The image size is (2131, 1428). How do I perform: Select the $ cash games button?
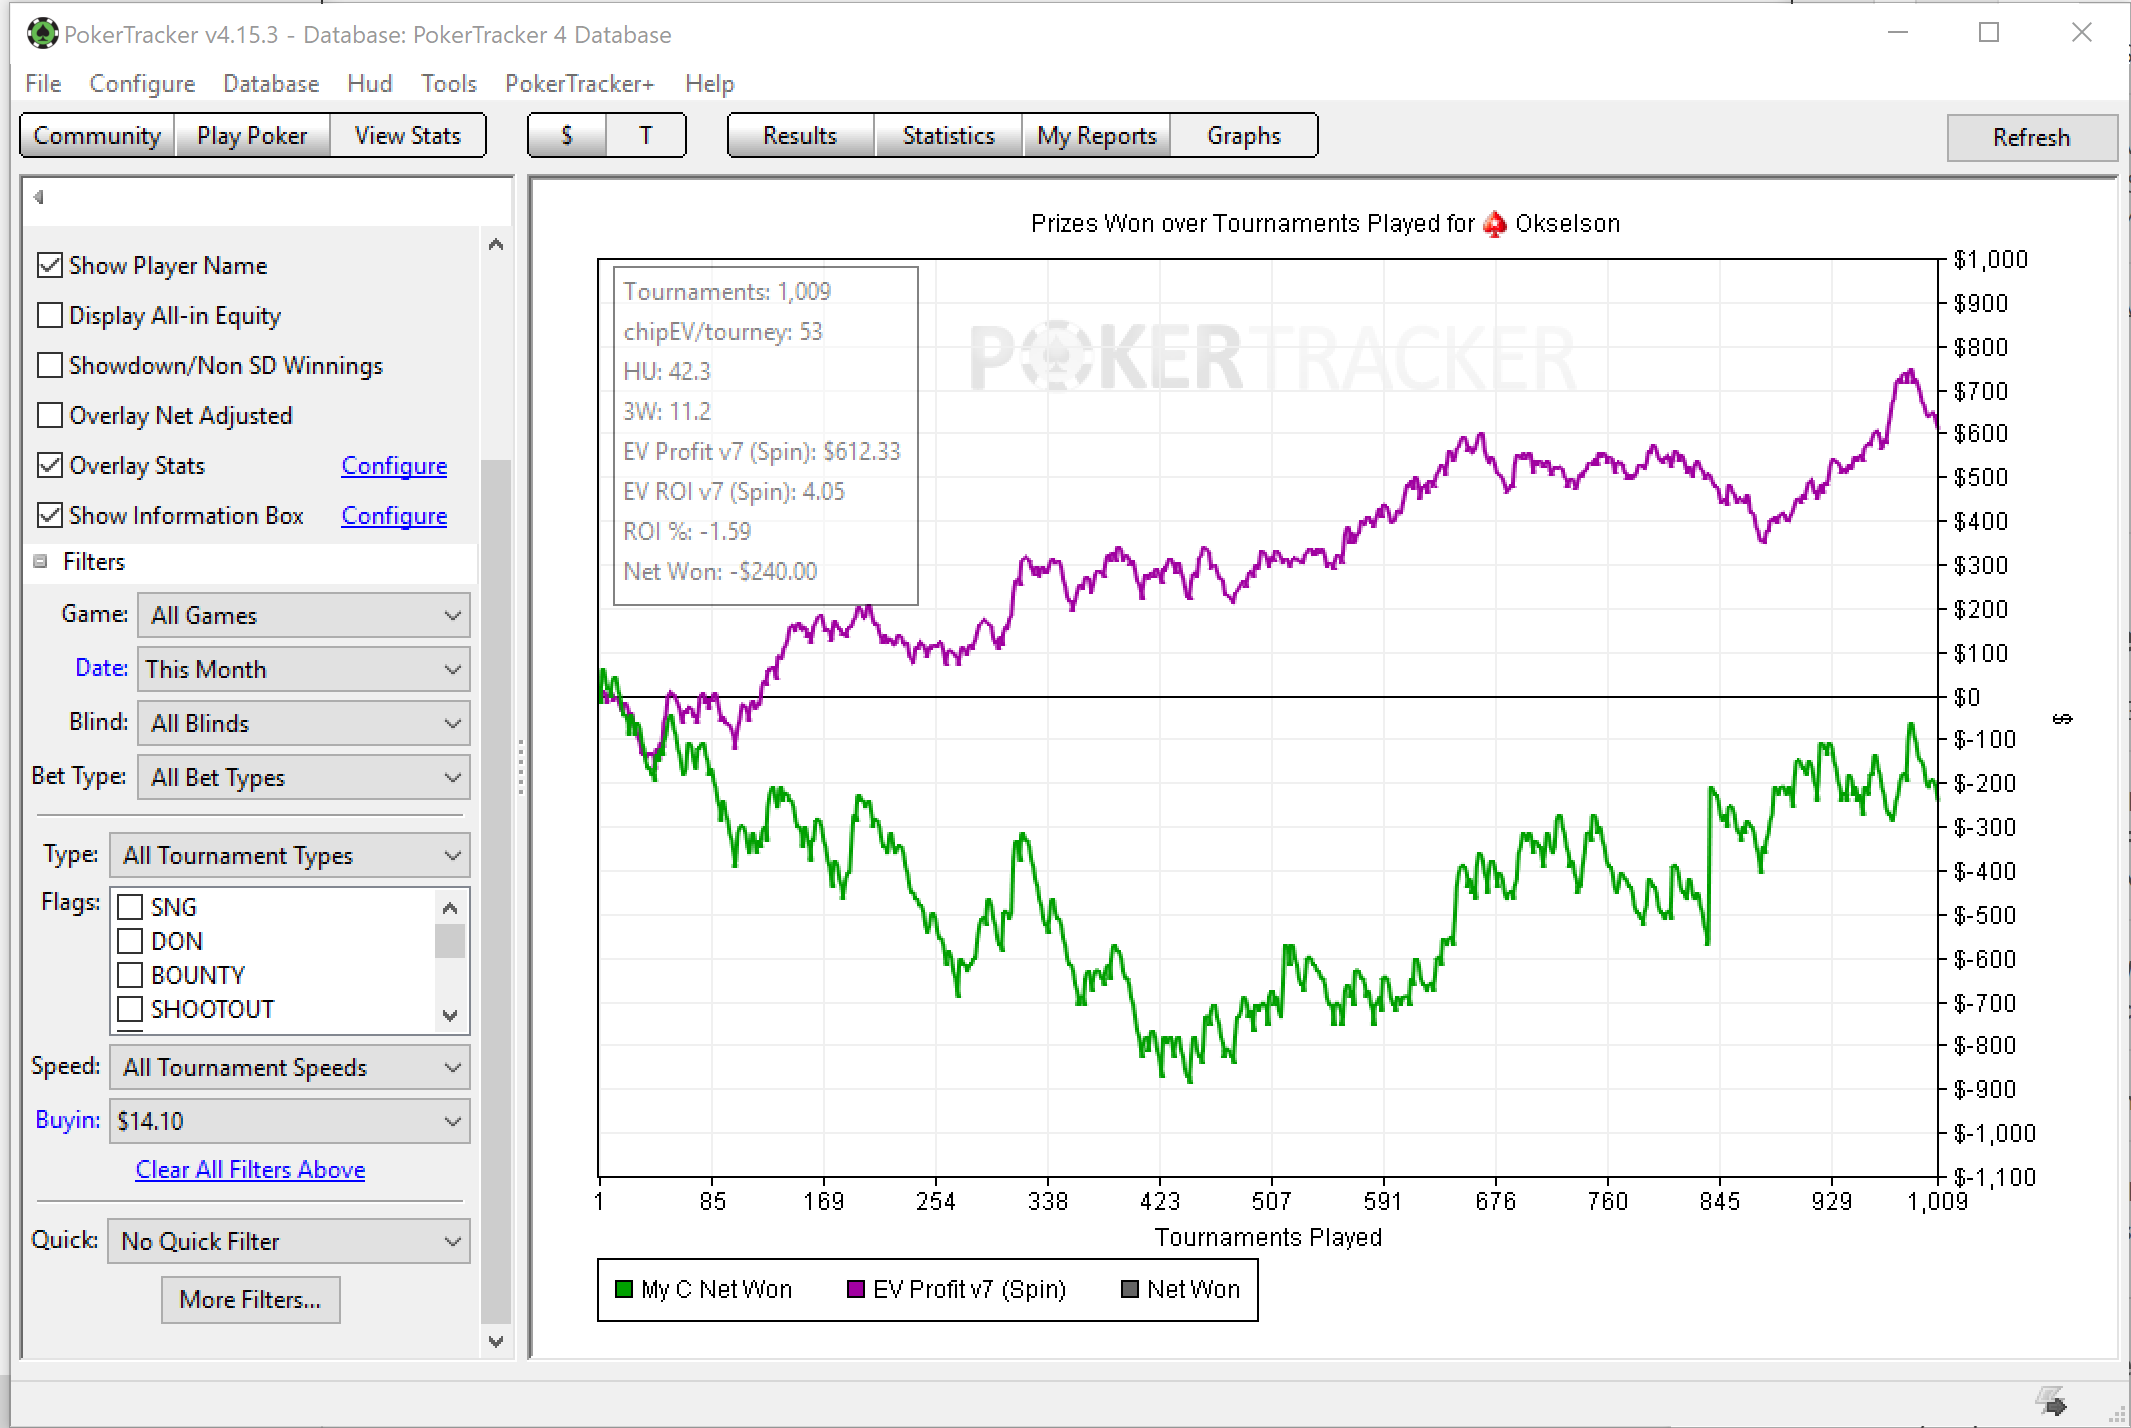(567, 136)
